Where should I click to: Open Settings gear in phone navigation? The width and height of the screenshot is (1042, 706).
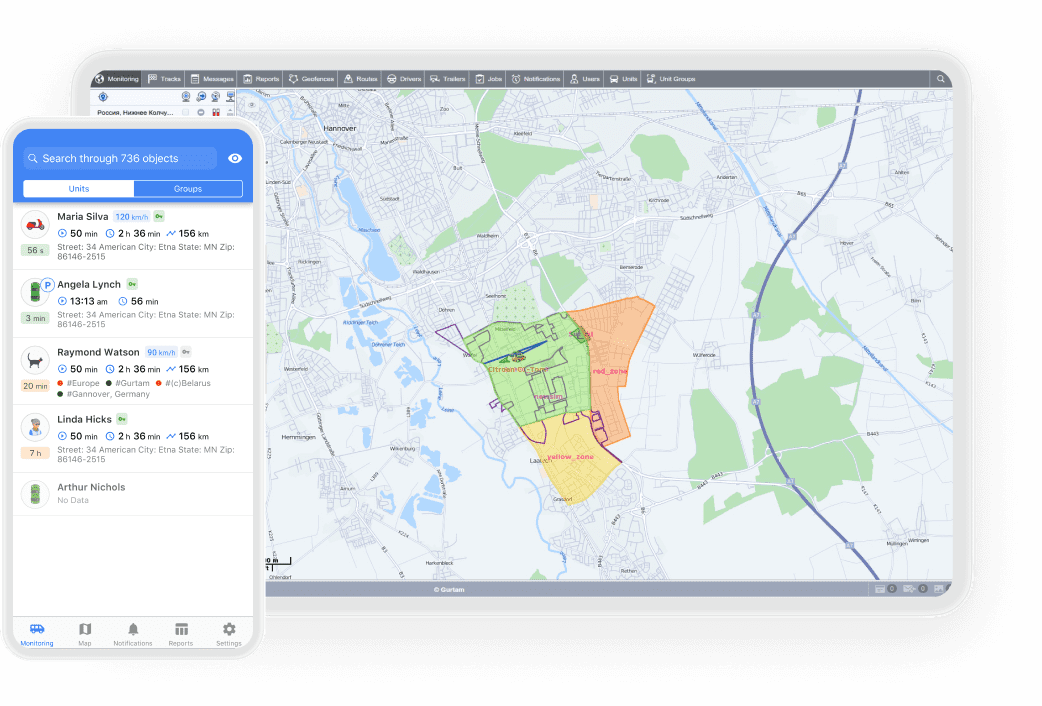coord(229,635)
